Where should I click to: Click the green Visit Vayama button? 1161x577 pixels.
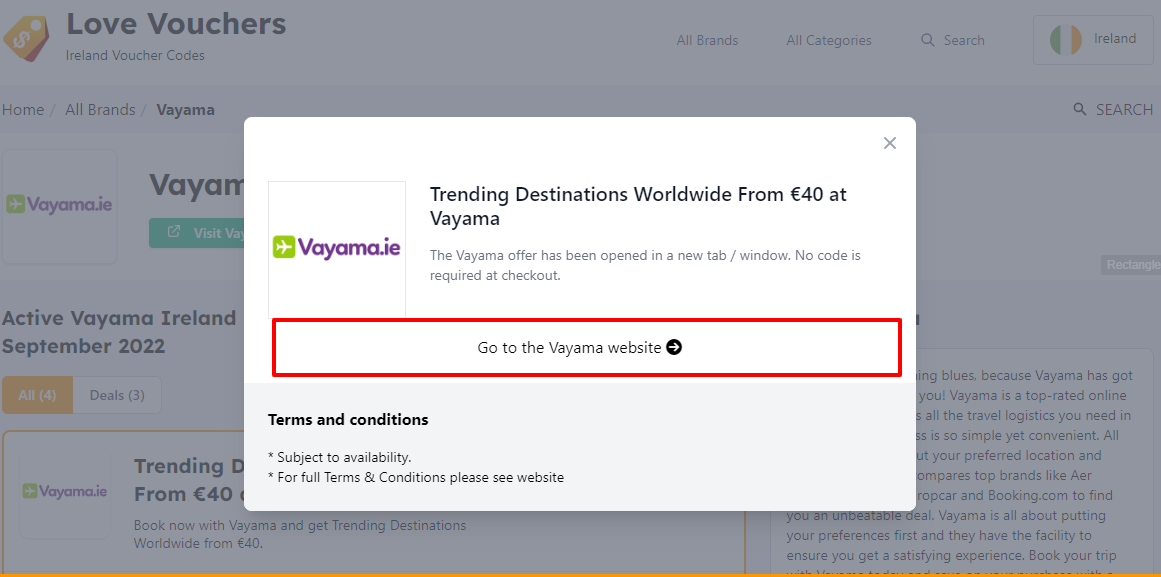pyautogui.click(x=198, y=232)
